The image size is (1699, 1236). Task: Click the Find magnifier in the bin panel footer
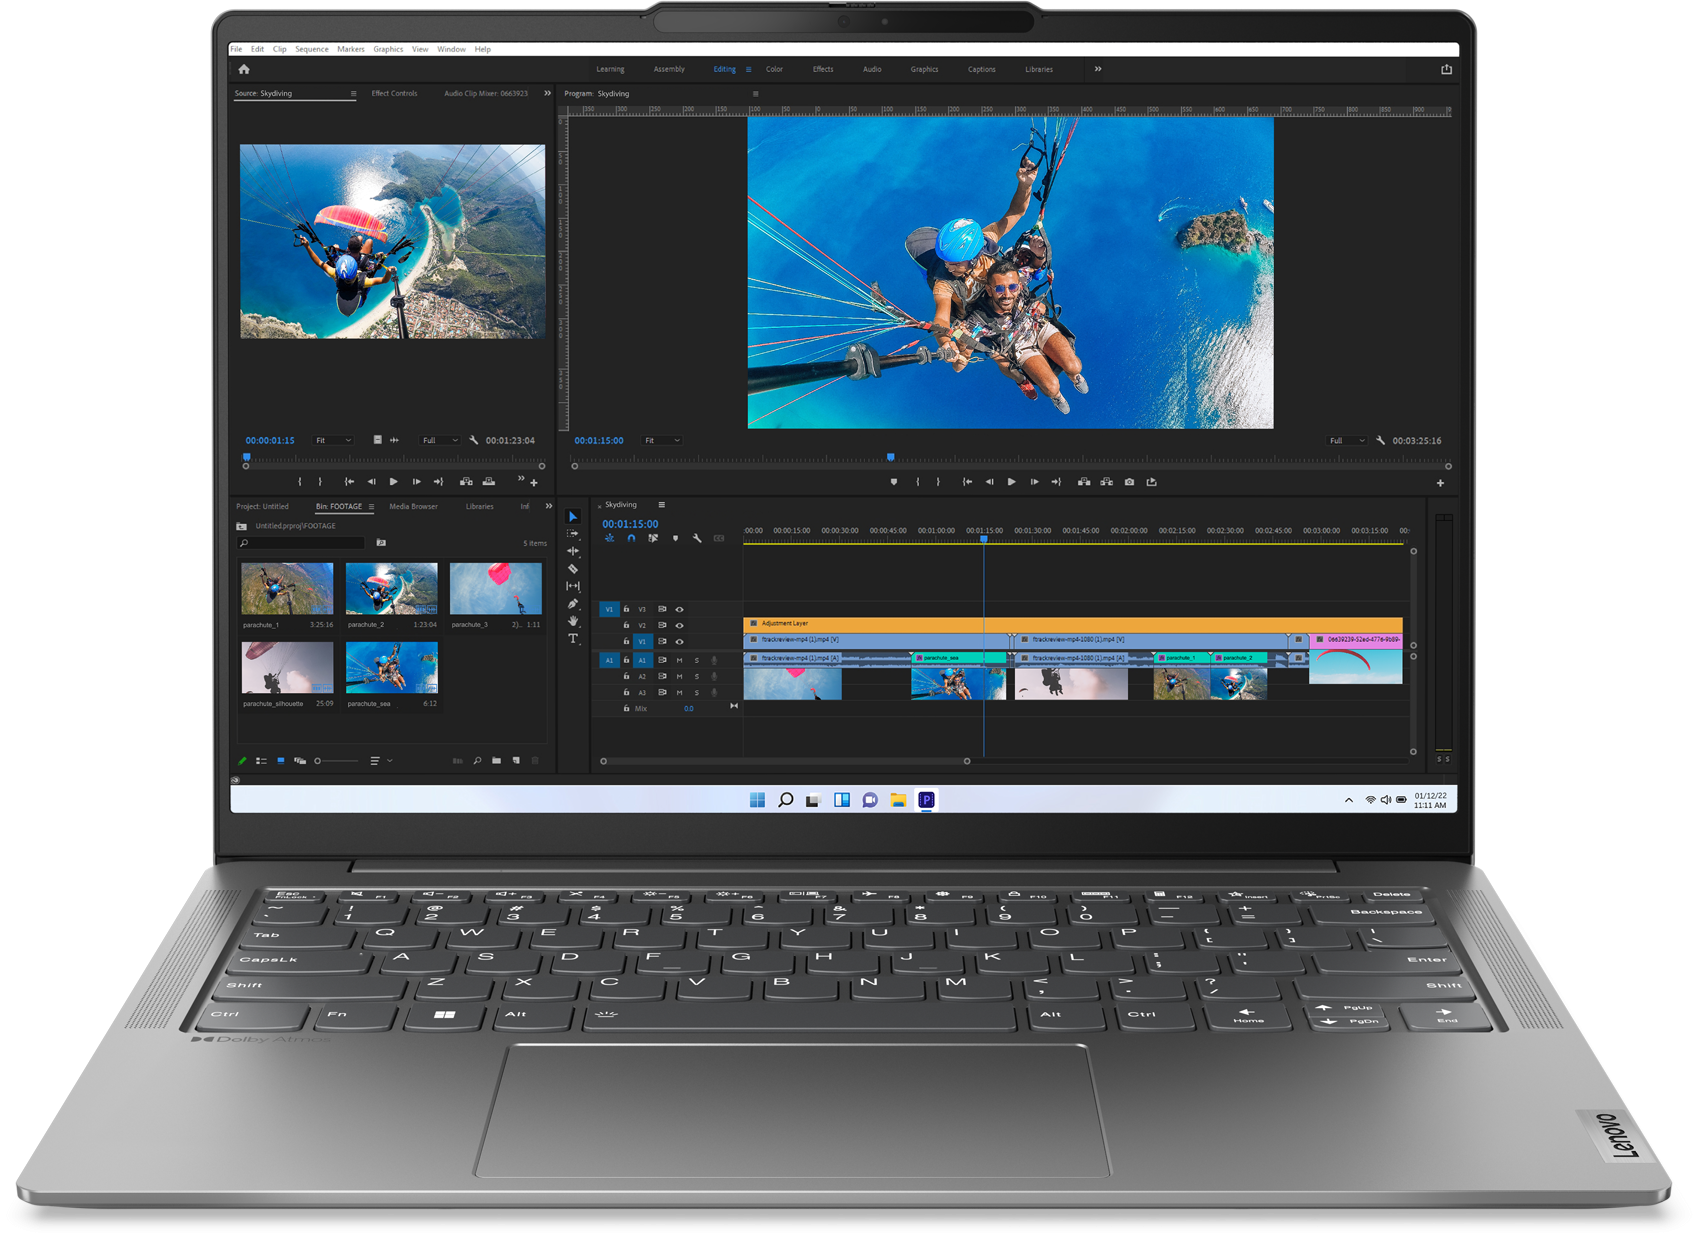coord(478,761)
